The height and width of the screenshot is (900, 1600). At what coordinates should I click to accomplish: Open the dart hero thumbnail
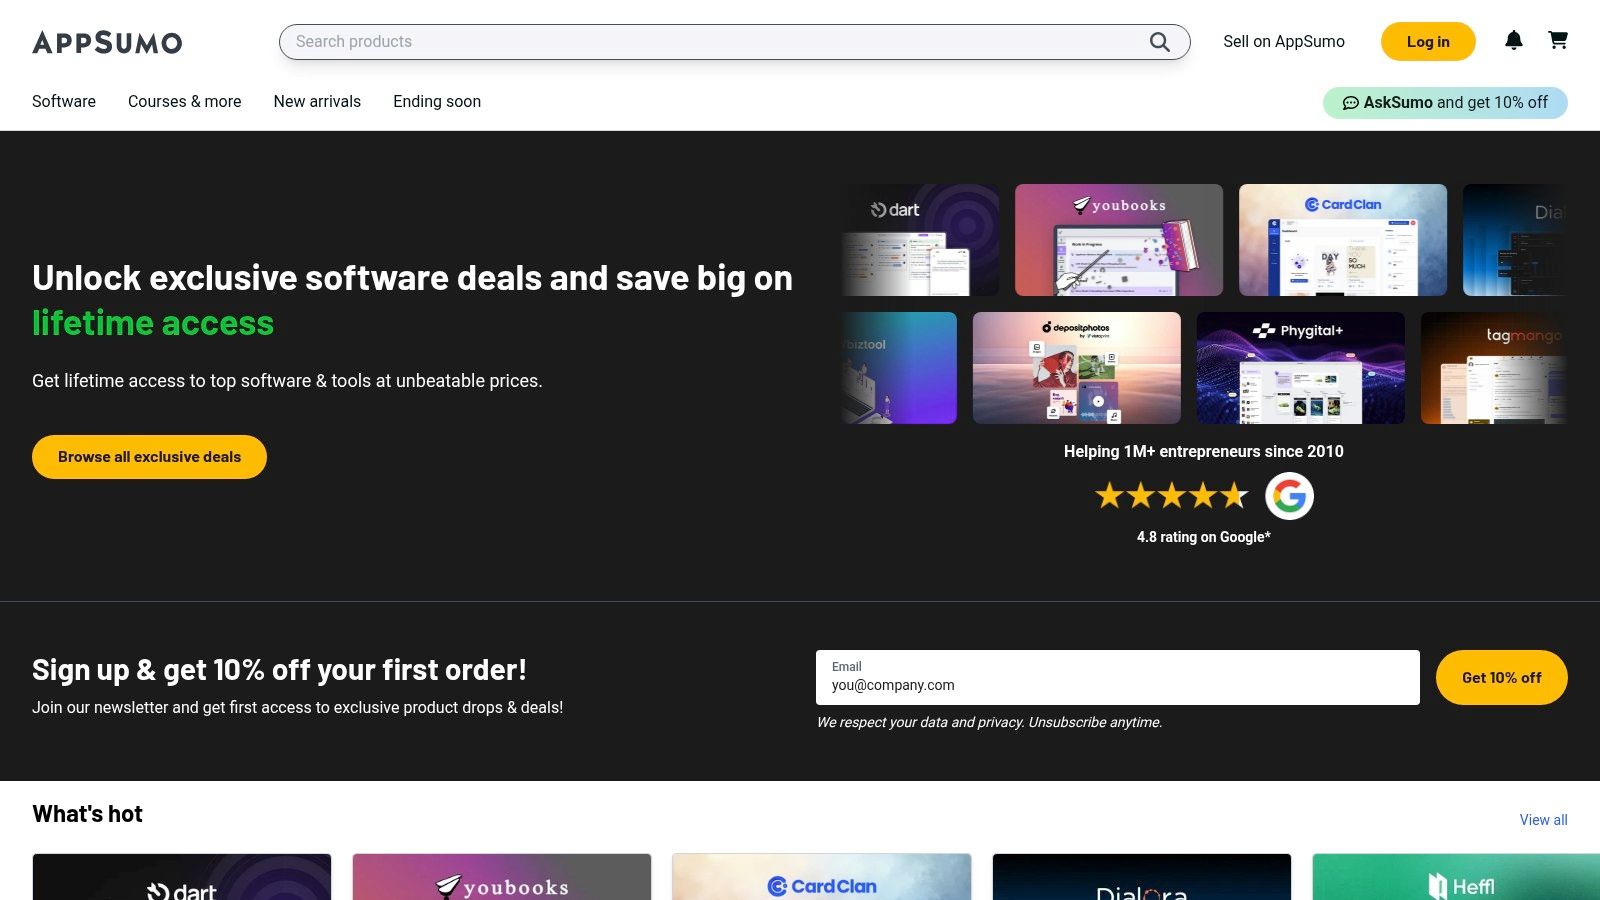click(920, 240)
